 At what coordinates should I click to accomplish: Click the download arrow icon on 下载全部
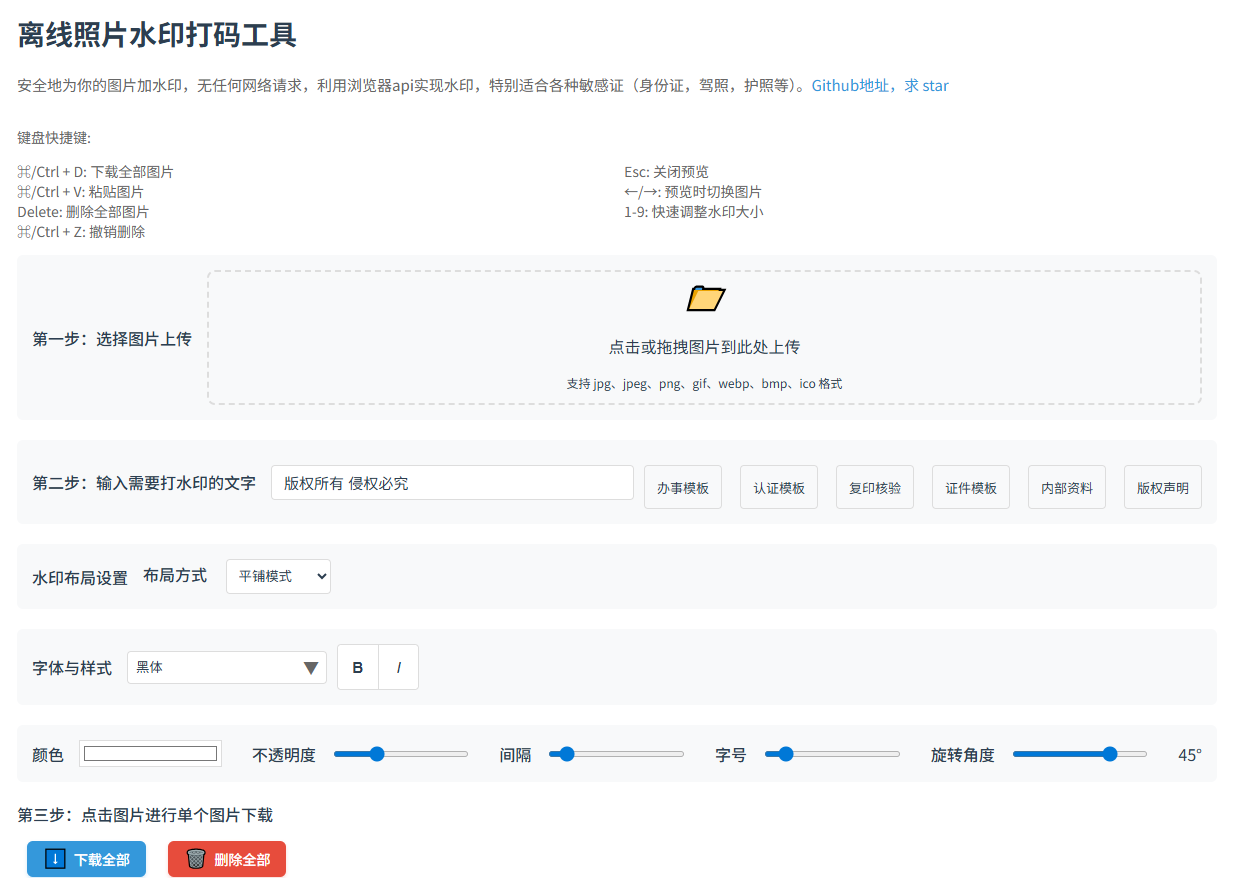pyautogui.click(x=56, y=859)
